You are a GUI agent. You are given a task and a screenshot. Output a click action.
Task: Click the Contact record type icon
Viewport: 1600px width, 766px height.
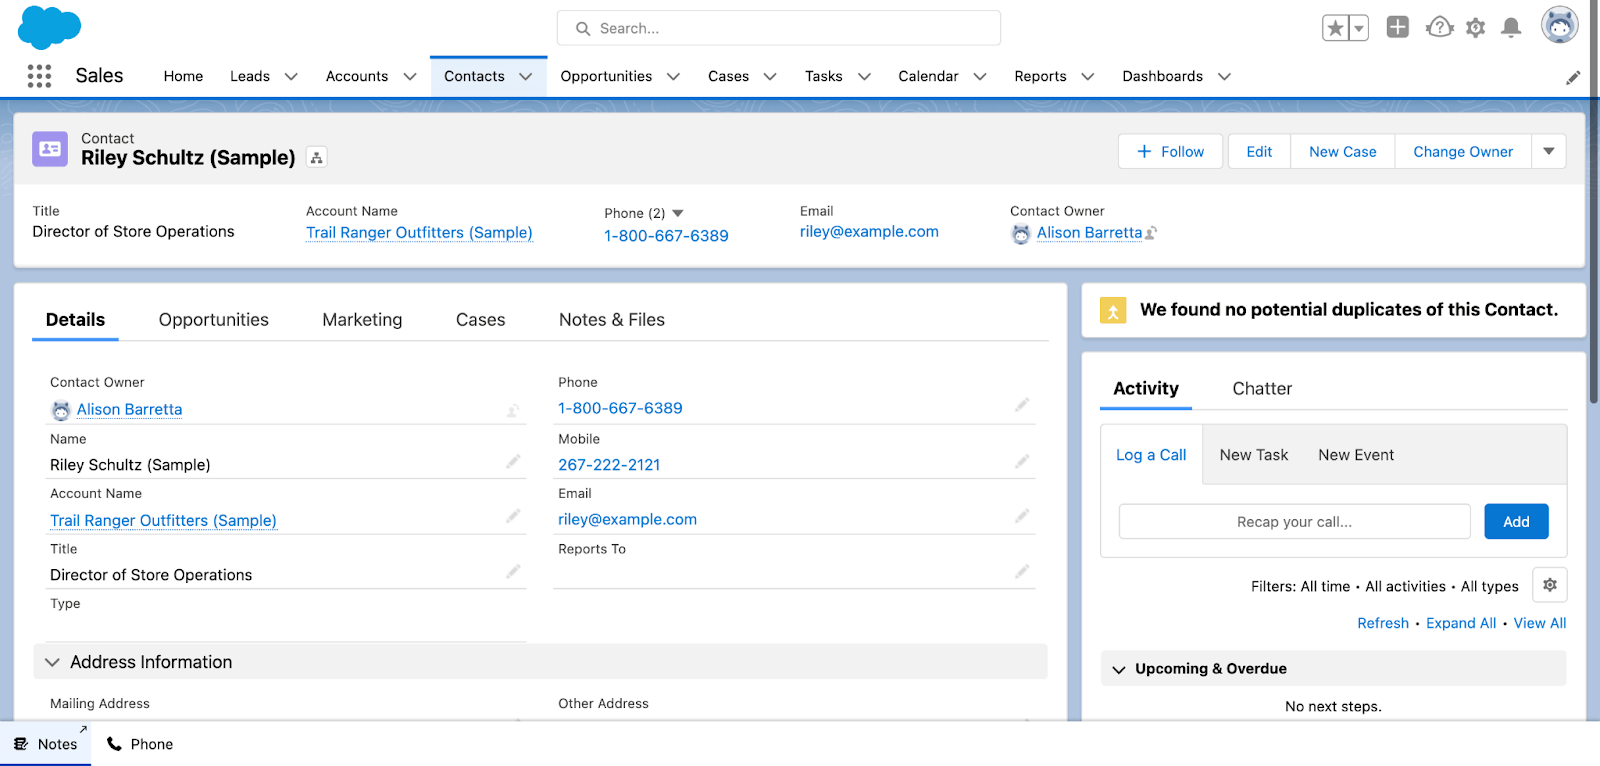pos(50,149)
